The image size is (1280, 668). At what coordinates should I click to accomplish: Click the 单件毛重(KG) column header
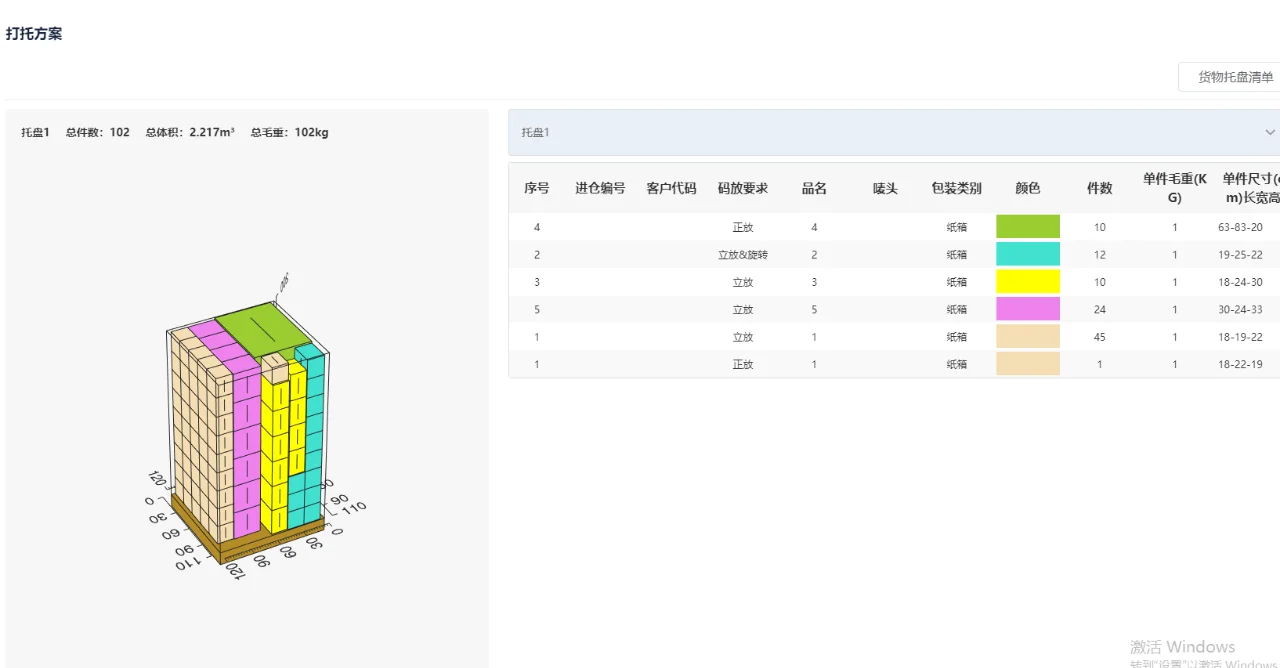click(x=1175, y=188)
